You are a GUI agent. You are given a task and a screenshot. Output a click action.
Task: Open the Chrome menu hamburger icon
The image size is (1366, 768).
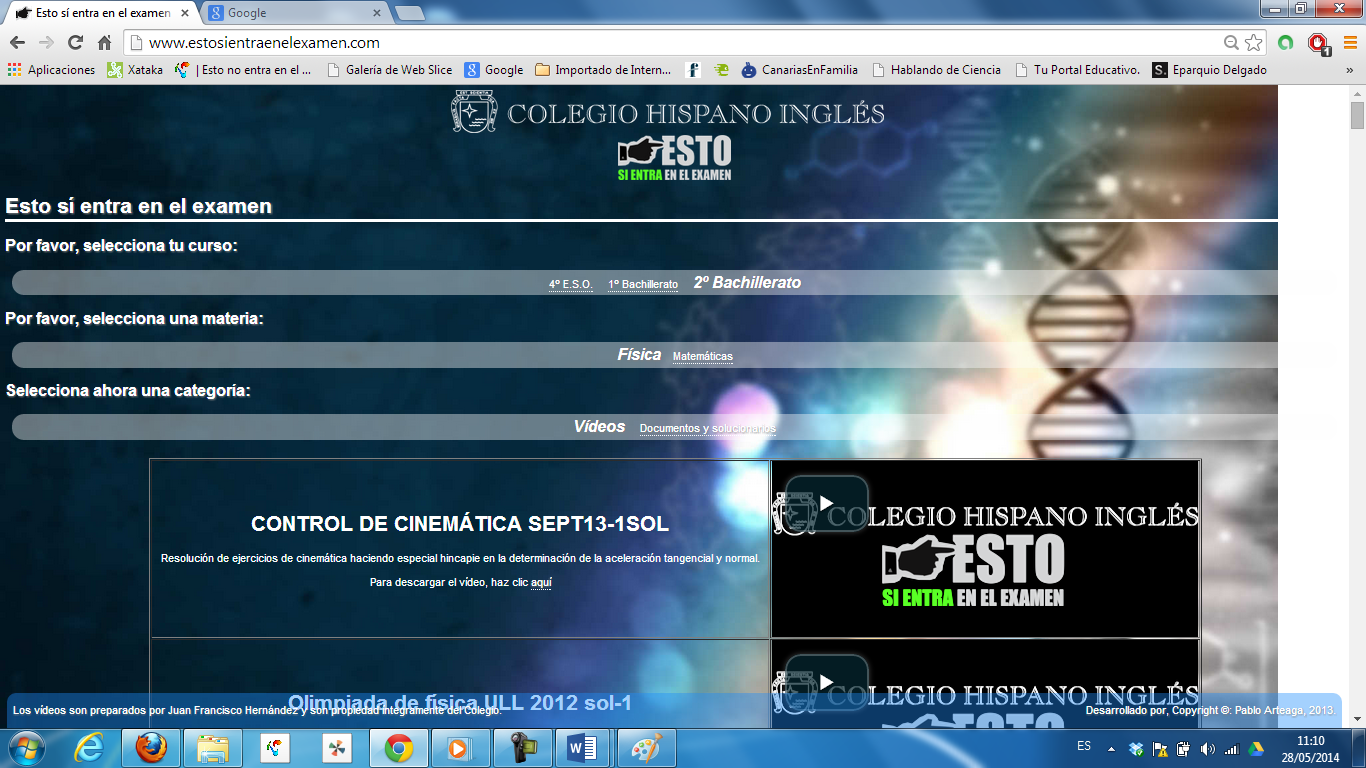(1350, 43)
